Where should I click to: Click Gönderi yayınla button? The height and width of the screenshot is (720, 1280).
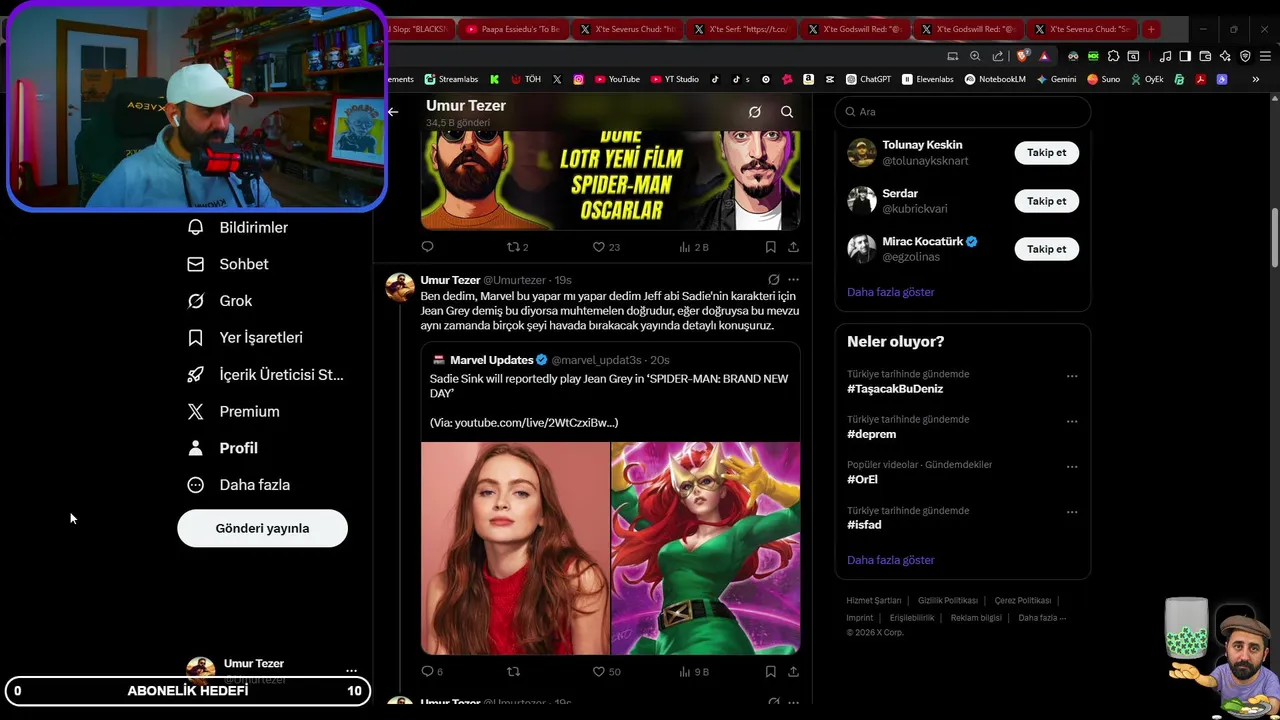262,528
